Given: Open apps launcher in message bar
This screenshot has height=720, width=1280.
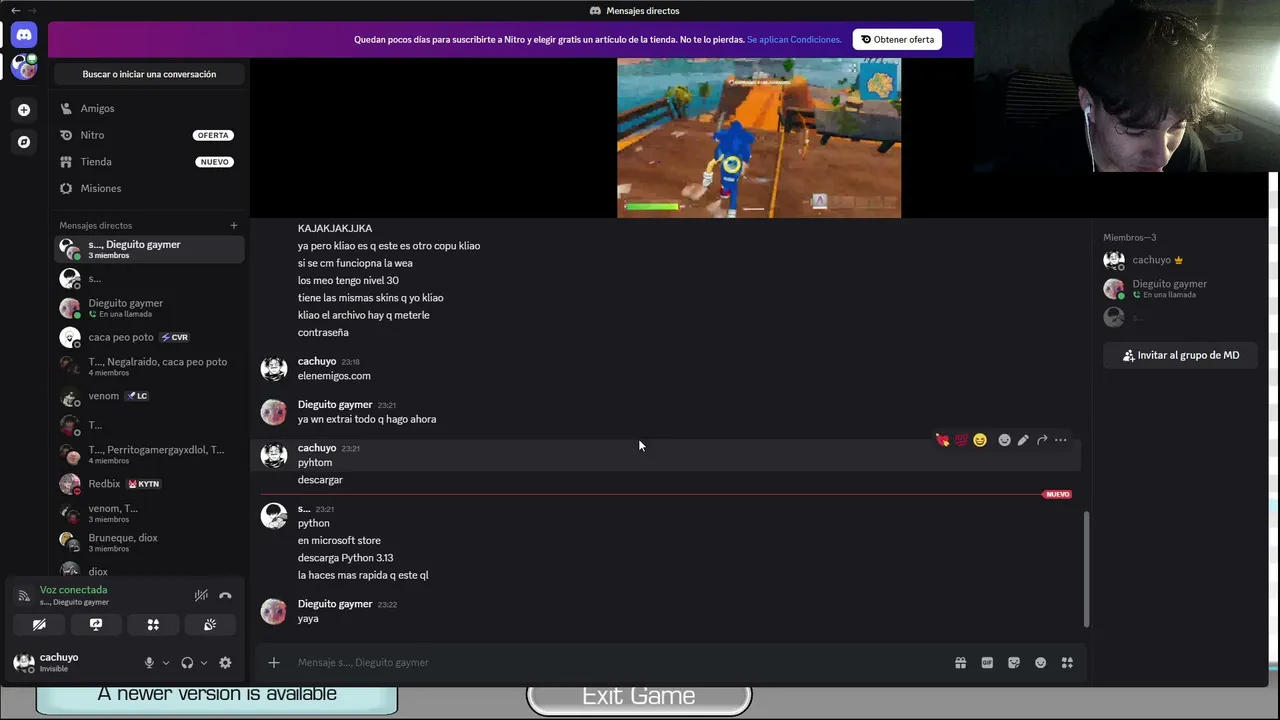Looking at the screenshot, I should tap(1067, 662).
